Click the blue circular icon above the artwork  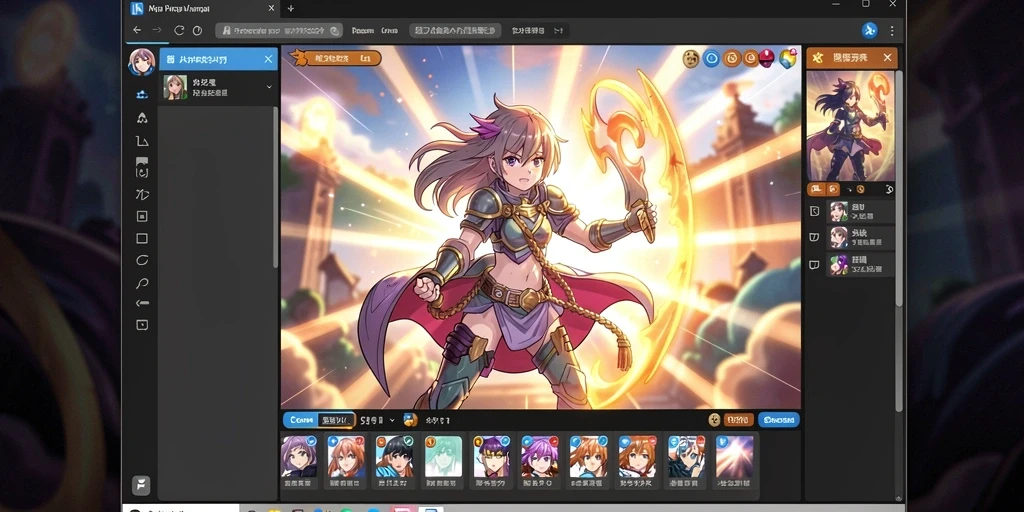711,59
